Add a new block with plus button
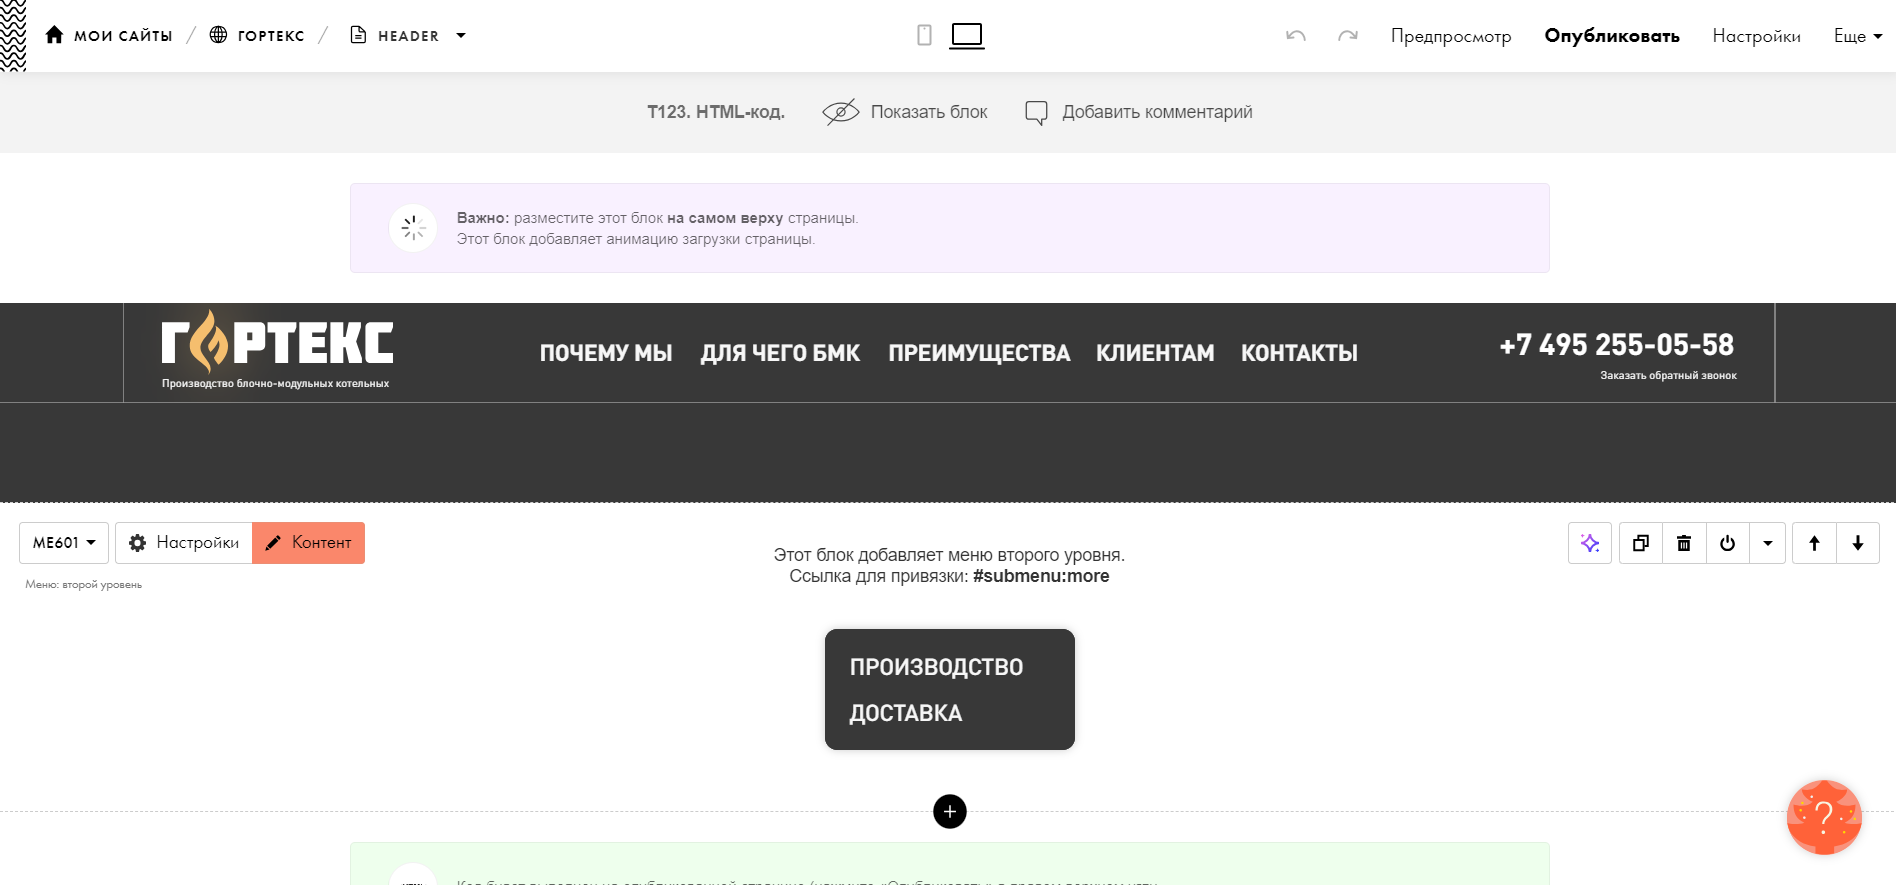The width and height of the screenshot is (1896, 885). [x=950, y=812]
